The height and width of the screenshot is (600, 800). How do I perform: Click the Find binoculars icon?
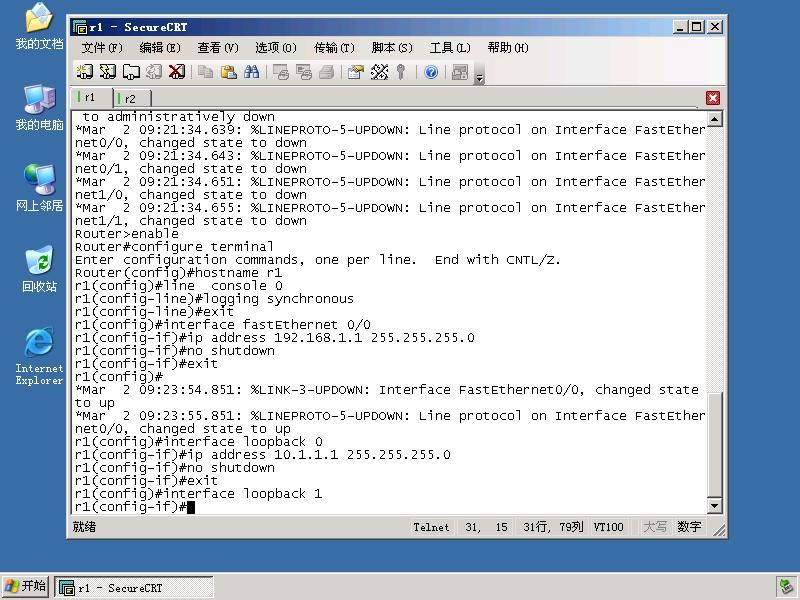point(252,72)
